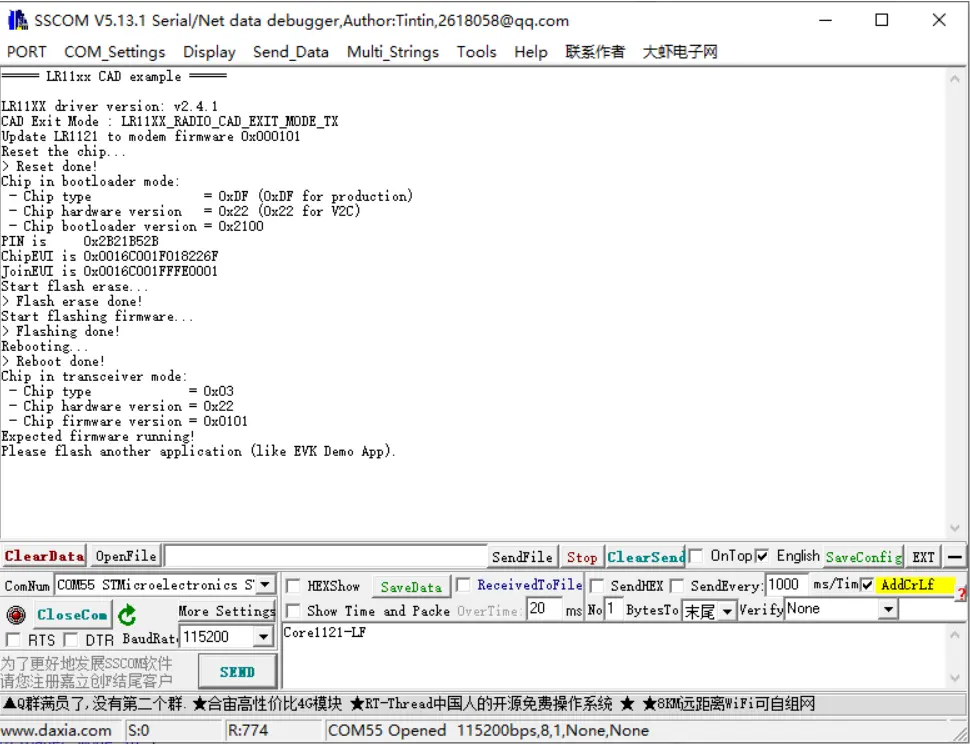
Task: Click the ClearData button
Action: point(44,556)
